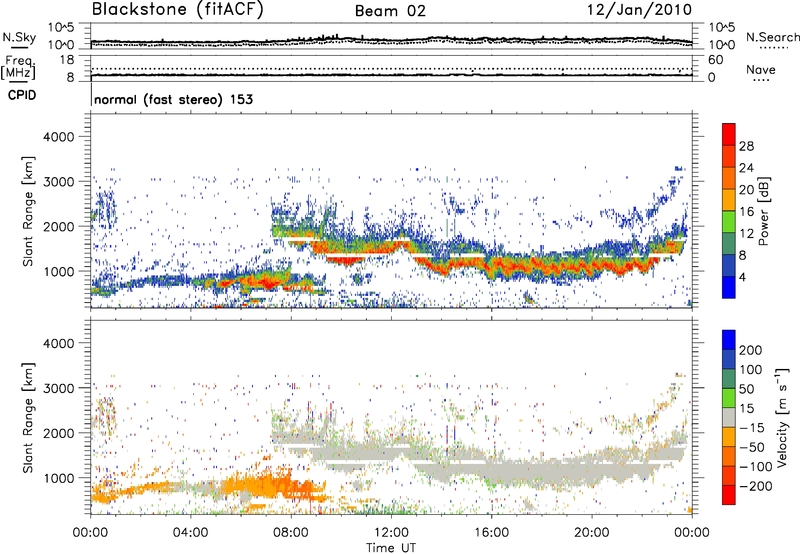
Task: Pick the light green segment of Power colorbar
Action: point(729,222)
